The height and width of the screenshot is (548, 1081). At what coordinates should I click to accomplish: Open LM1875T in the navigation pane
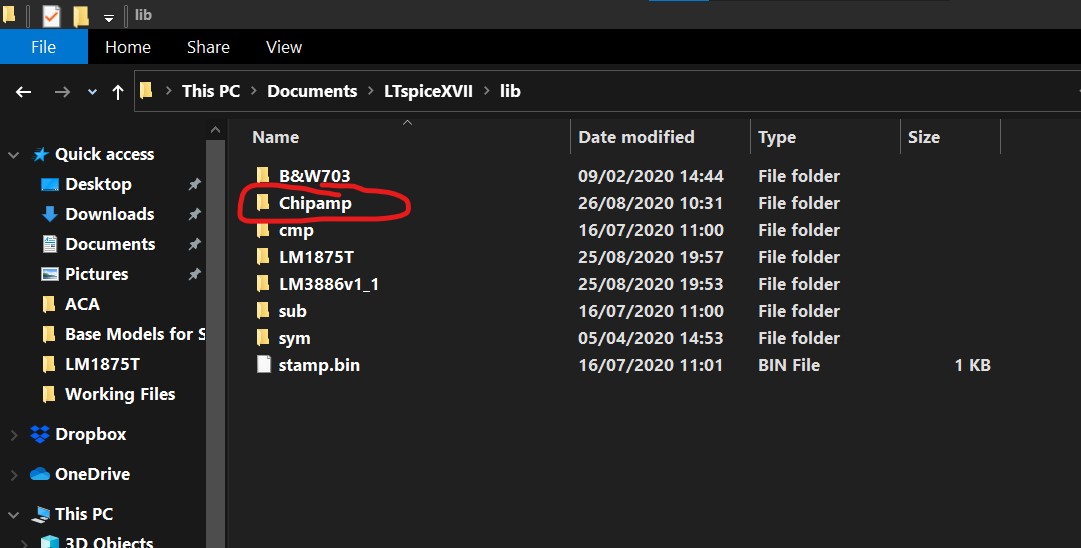pos(102,364)
